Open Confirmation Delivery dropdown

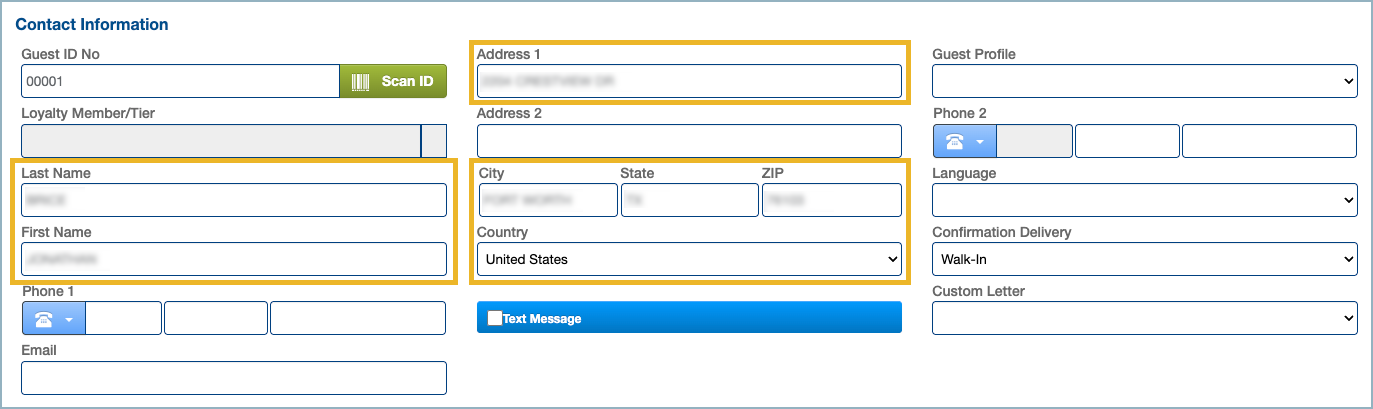(x=1144, y=259)
